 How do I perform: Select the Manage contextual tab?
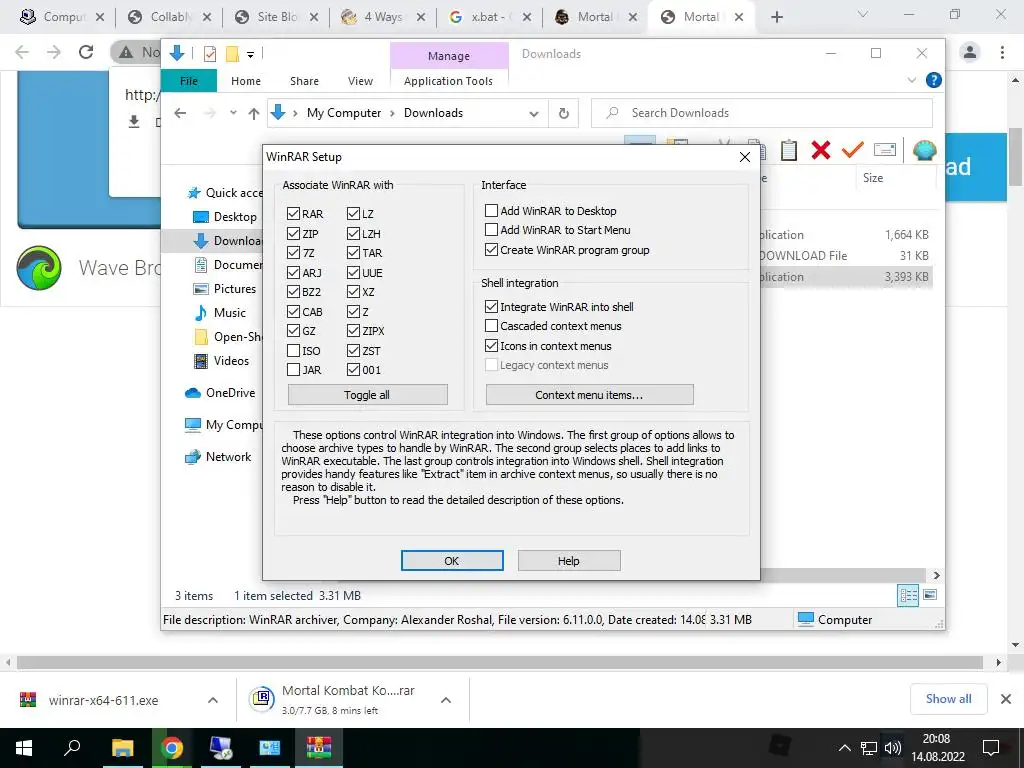tap(449, 56)
